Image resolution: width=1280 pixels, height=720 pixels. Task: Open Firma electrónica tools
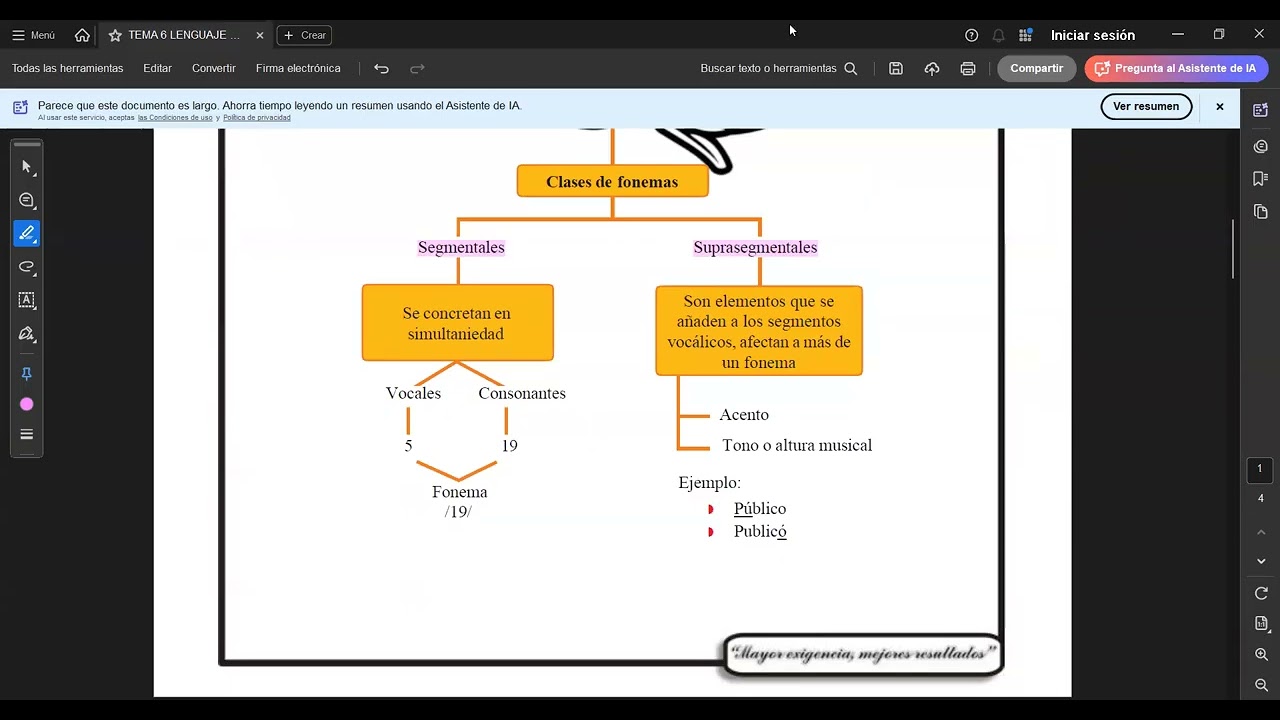(x=298, y=68)
